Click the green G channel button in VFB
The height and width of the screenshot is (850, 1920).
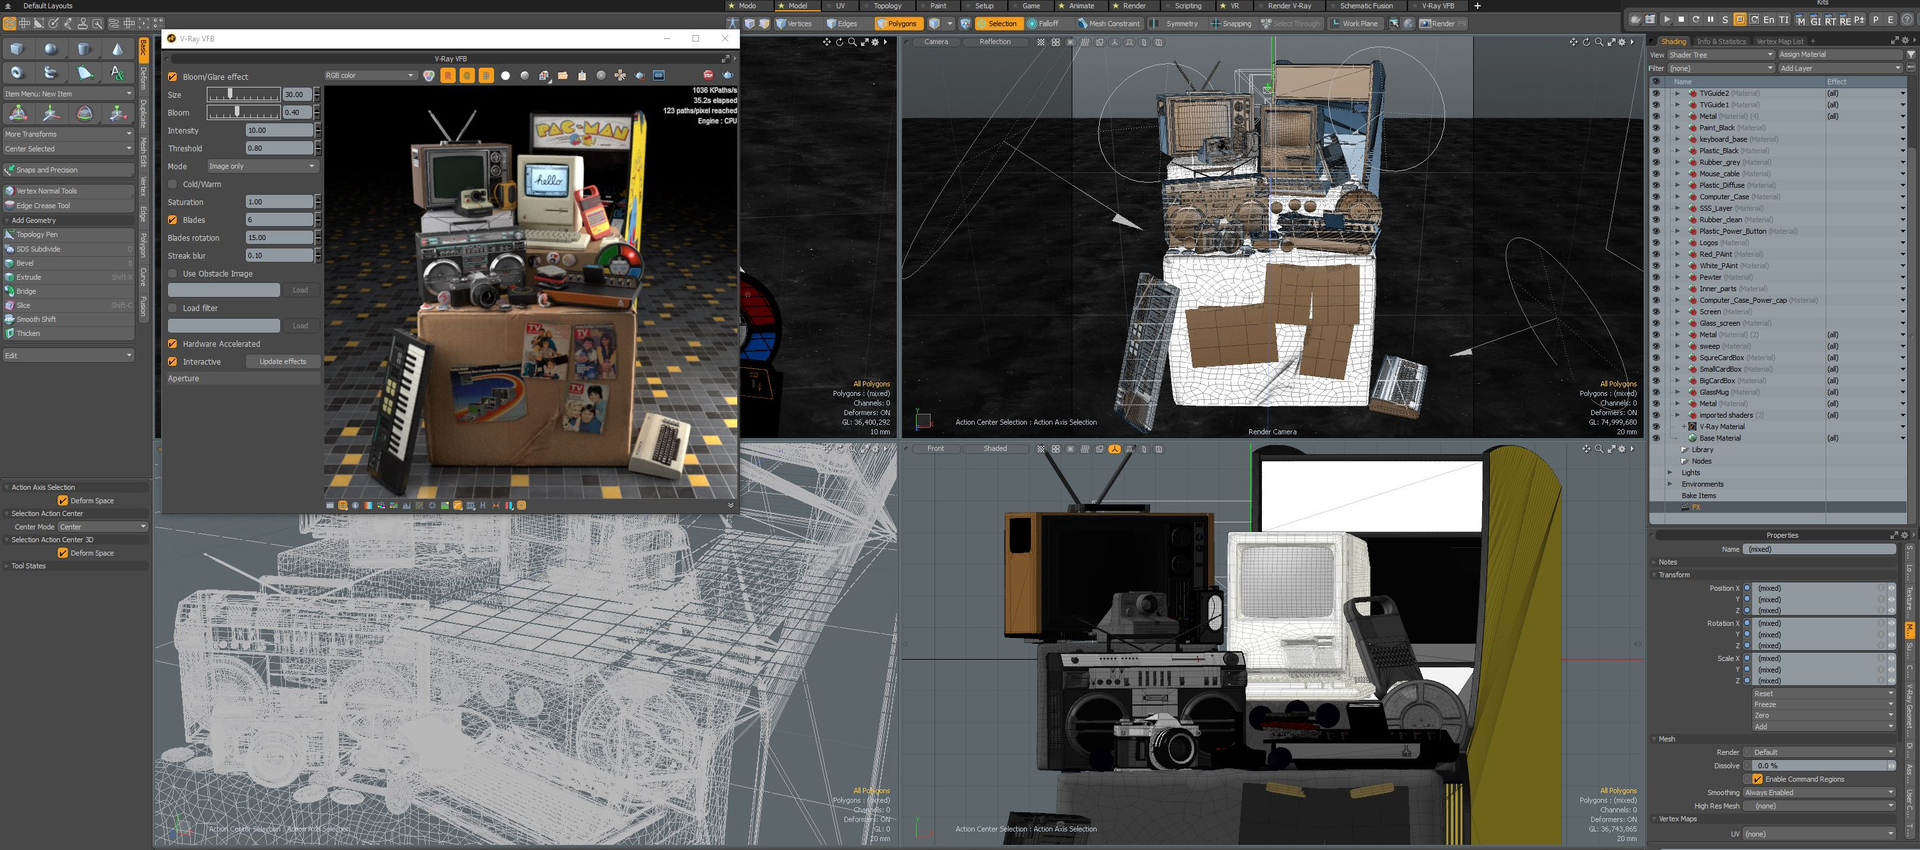(x=467, y=75)
